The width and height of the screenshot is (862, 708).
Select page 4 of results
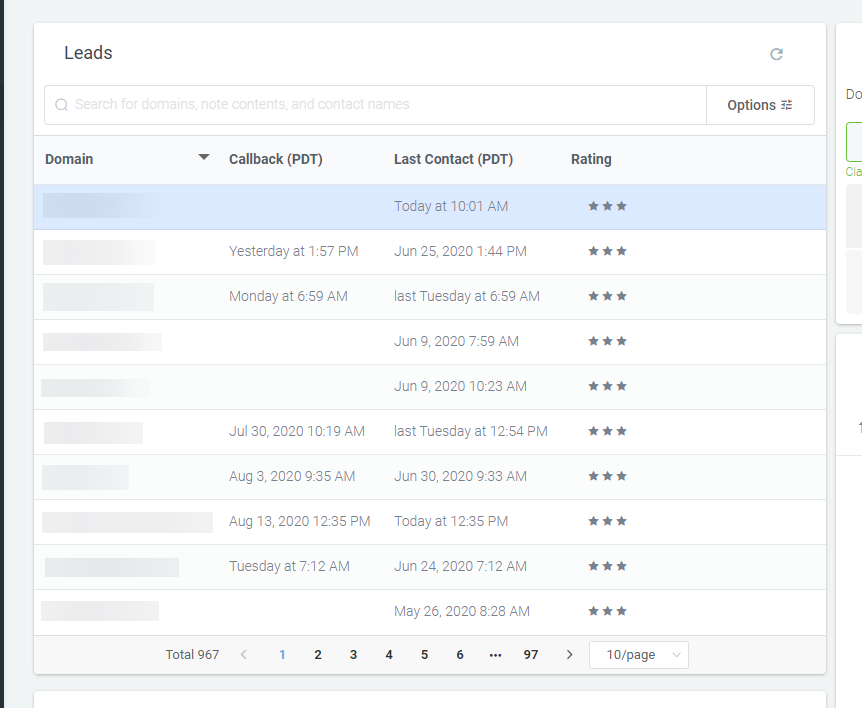pos(388,654)
